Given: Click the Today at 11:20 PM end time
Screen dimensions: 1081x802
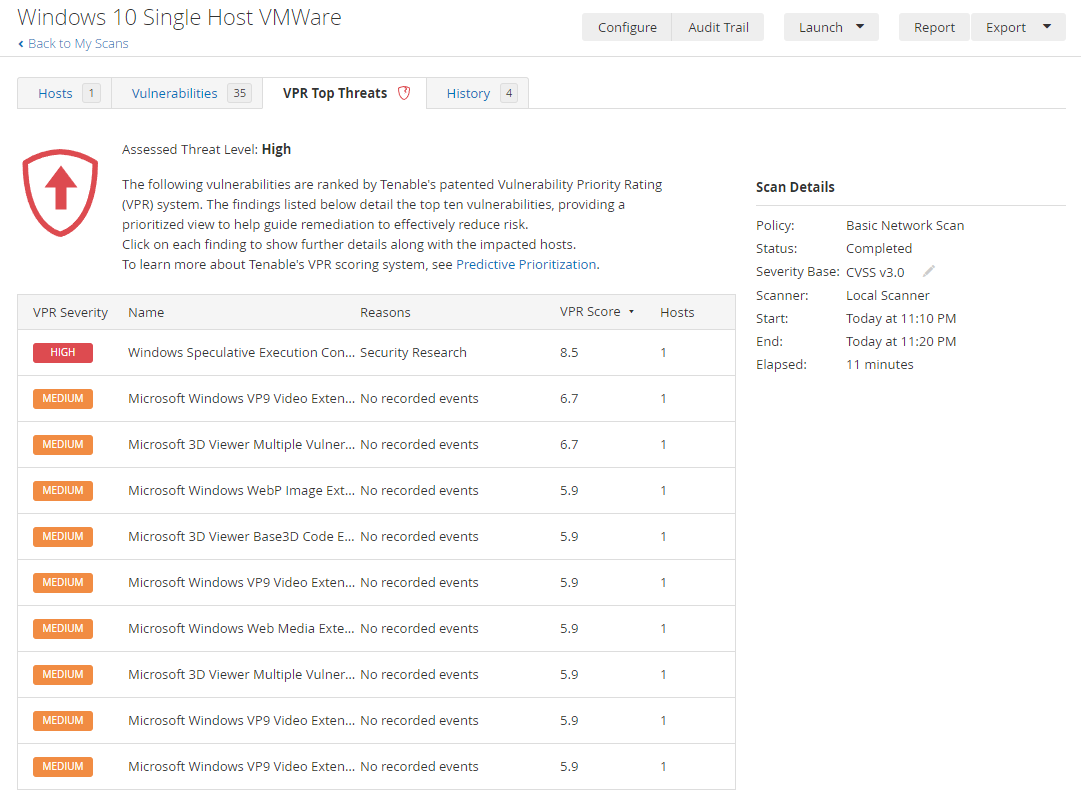Looking at the screenshot, I should pyautogui.click(x=901, y=341).
